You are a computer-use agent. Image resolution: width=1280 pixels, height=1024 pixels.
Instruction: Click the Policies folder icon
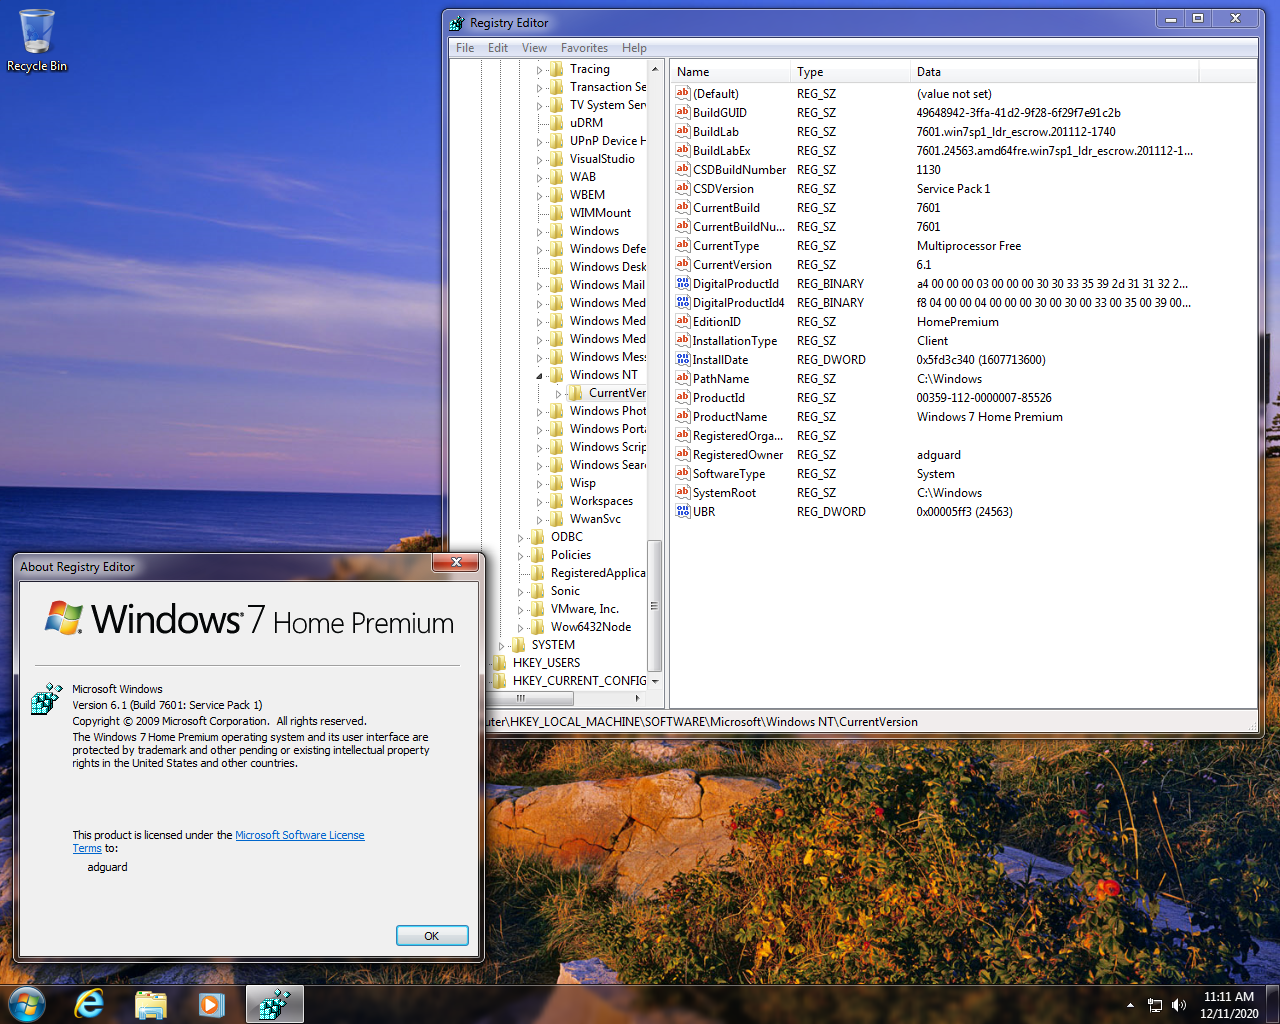click(x=538, y=555)
